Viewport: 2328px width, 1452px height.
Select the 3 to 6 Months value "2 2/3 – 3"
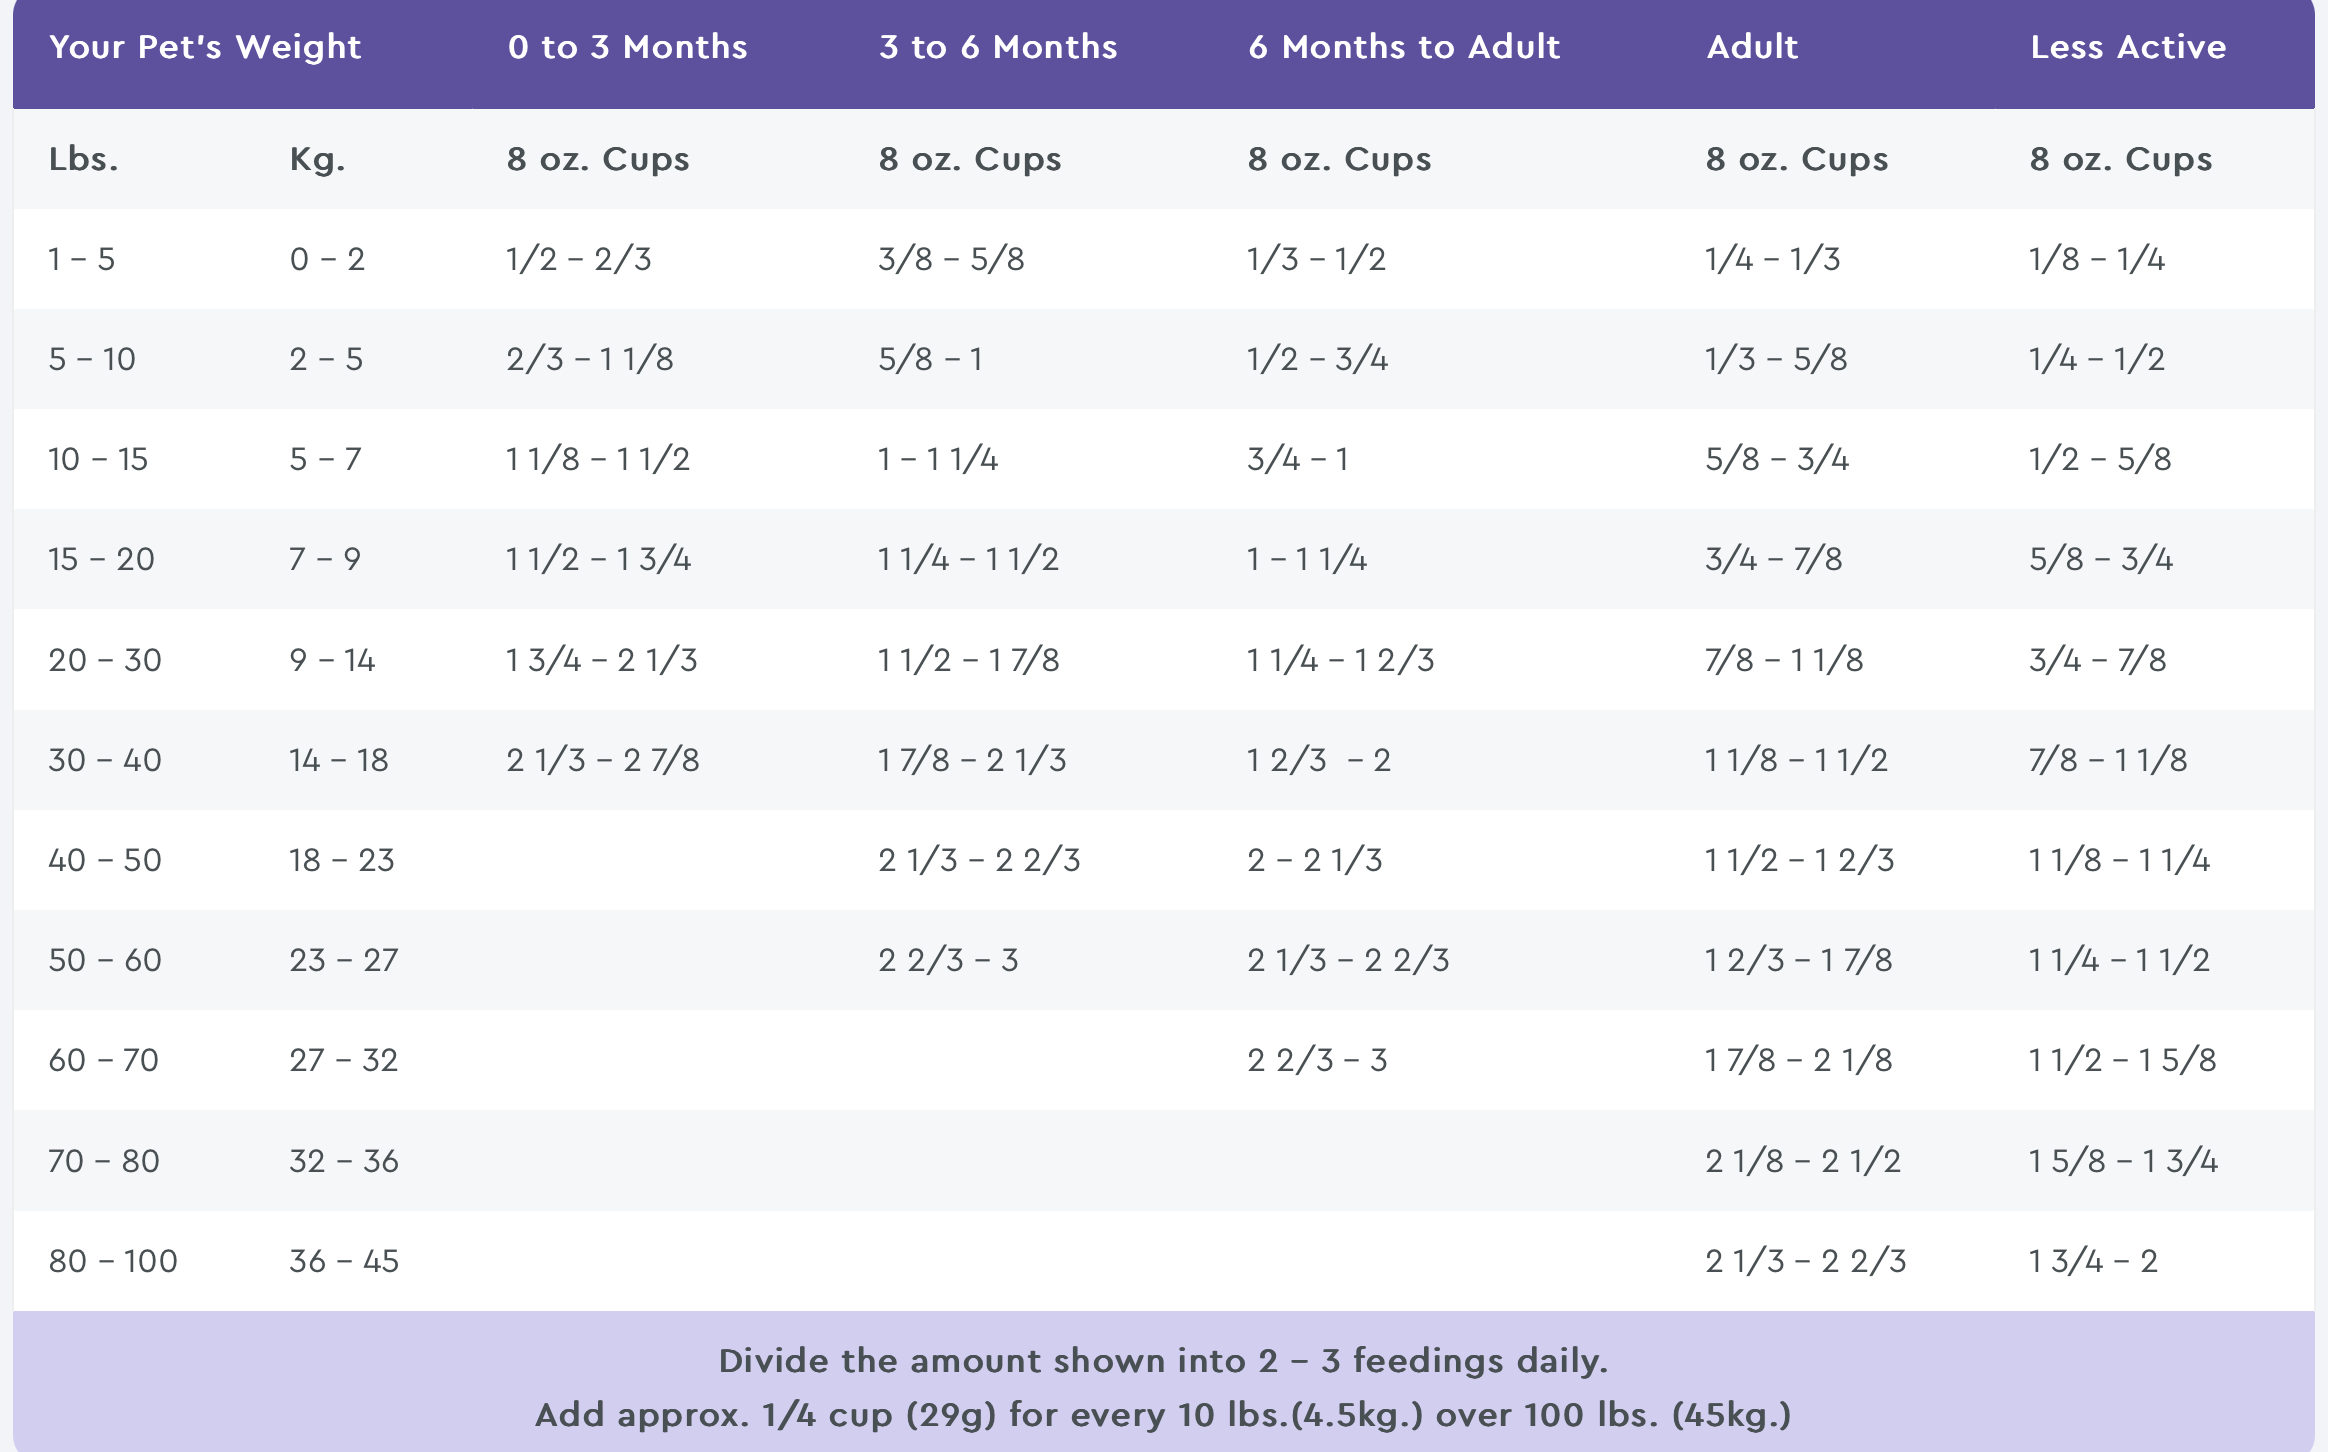point(948,960)
